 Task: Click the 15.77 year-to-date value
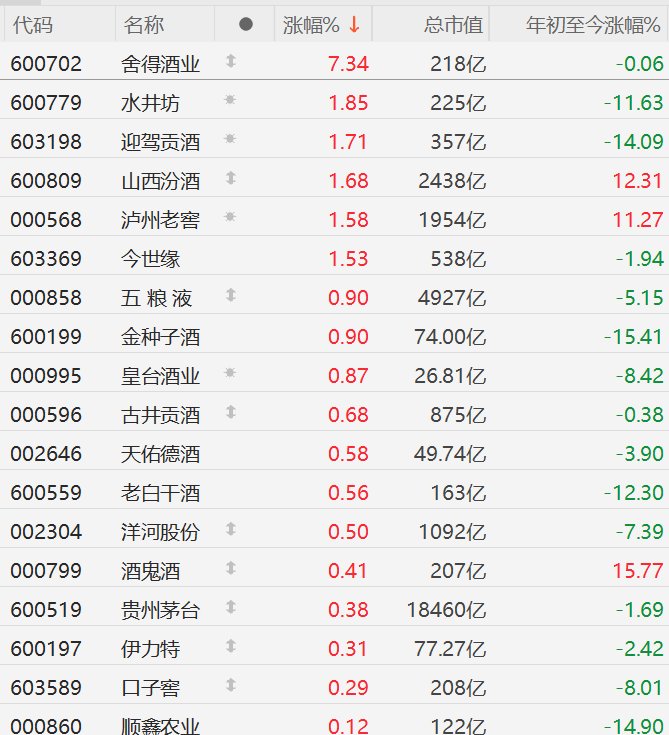638,570
